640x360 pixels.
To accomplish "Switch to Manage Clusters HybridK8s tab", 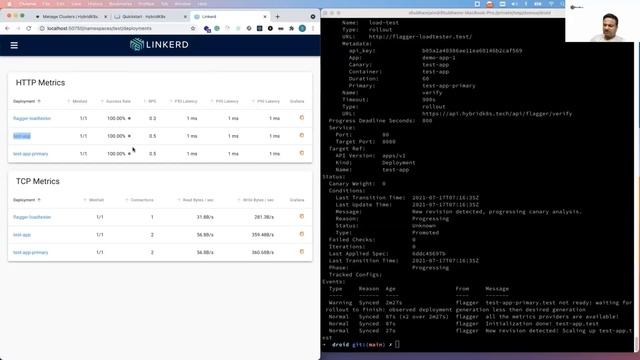I will pos(70,17).
